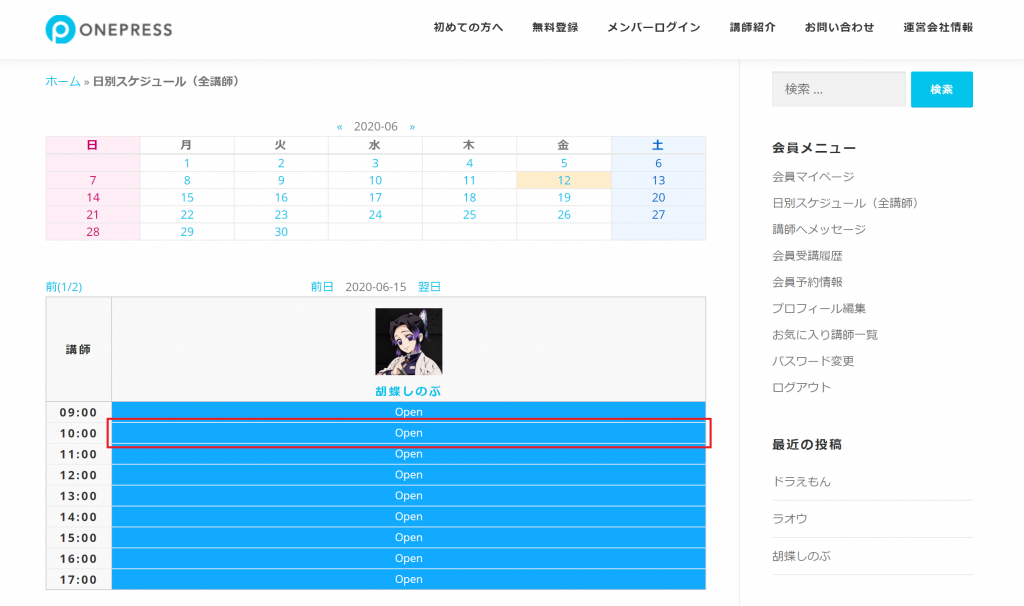Screen dimensions: 1024x606
Task: Click the 10:00 time label
Action: click(x=78, y=434)
